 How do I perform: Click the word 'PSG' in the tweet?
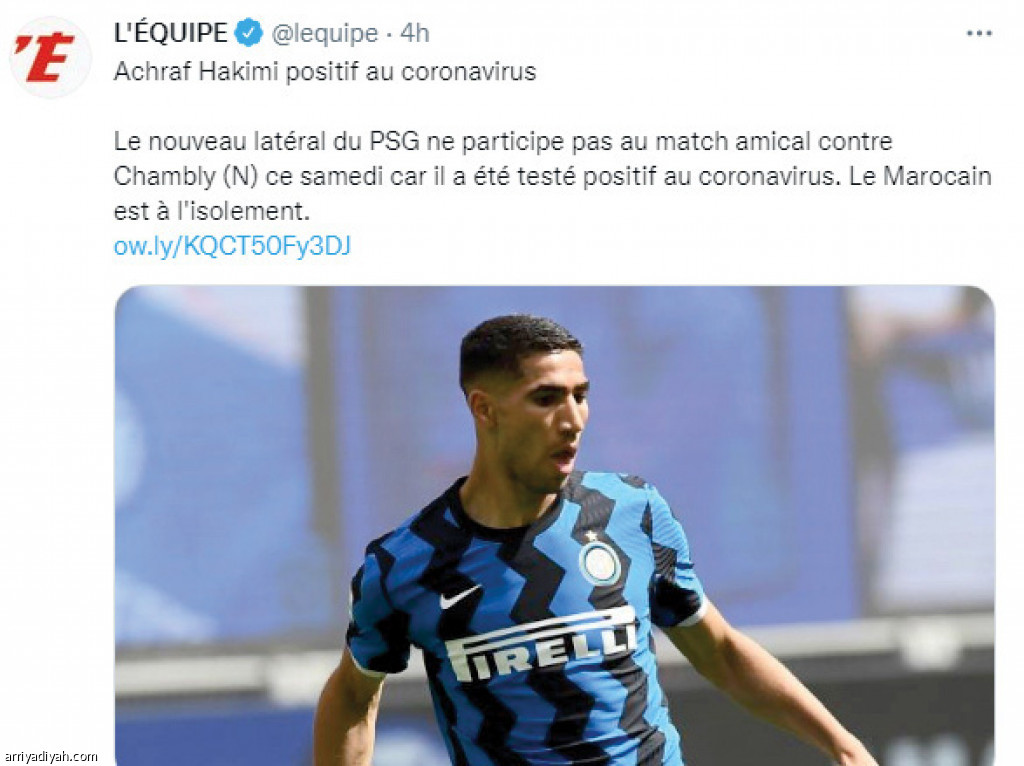pyautogui.click(x=394, y=142)
